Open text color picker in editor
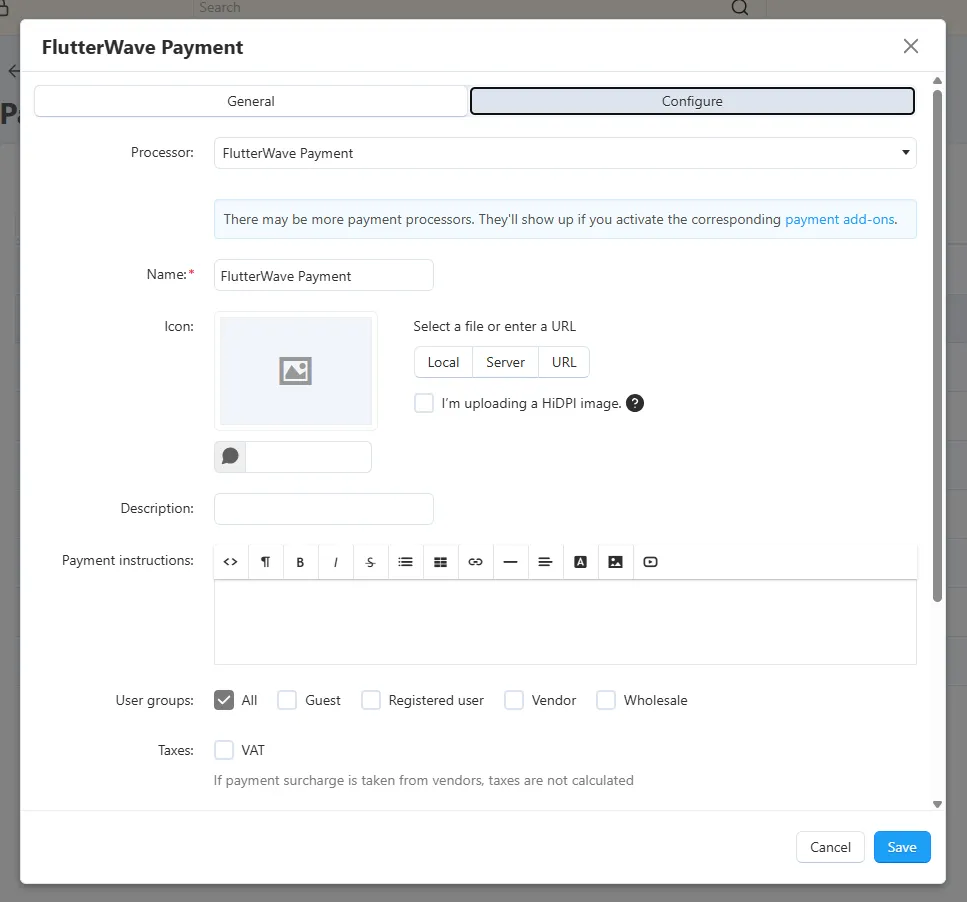Screen dimensions: 967x902 580,562
